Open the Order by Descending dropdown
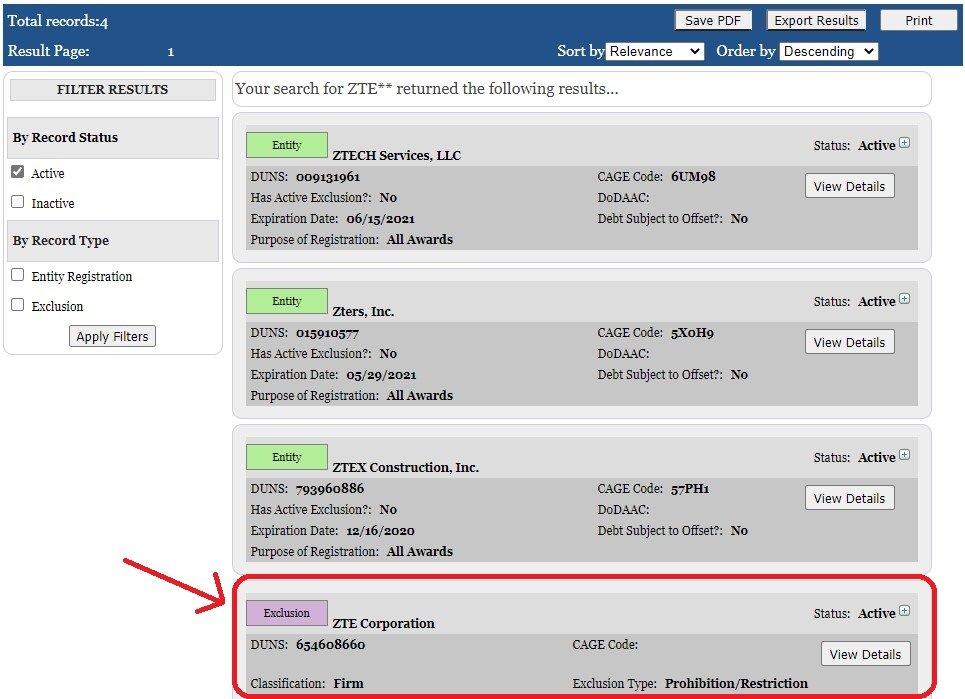Screen dimensions: 965x699 828,51
